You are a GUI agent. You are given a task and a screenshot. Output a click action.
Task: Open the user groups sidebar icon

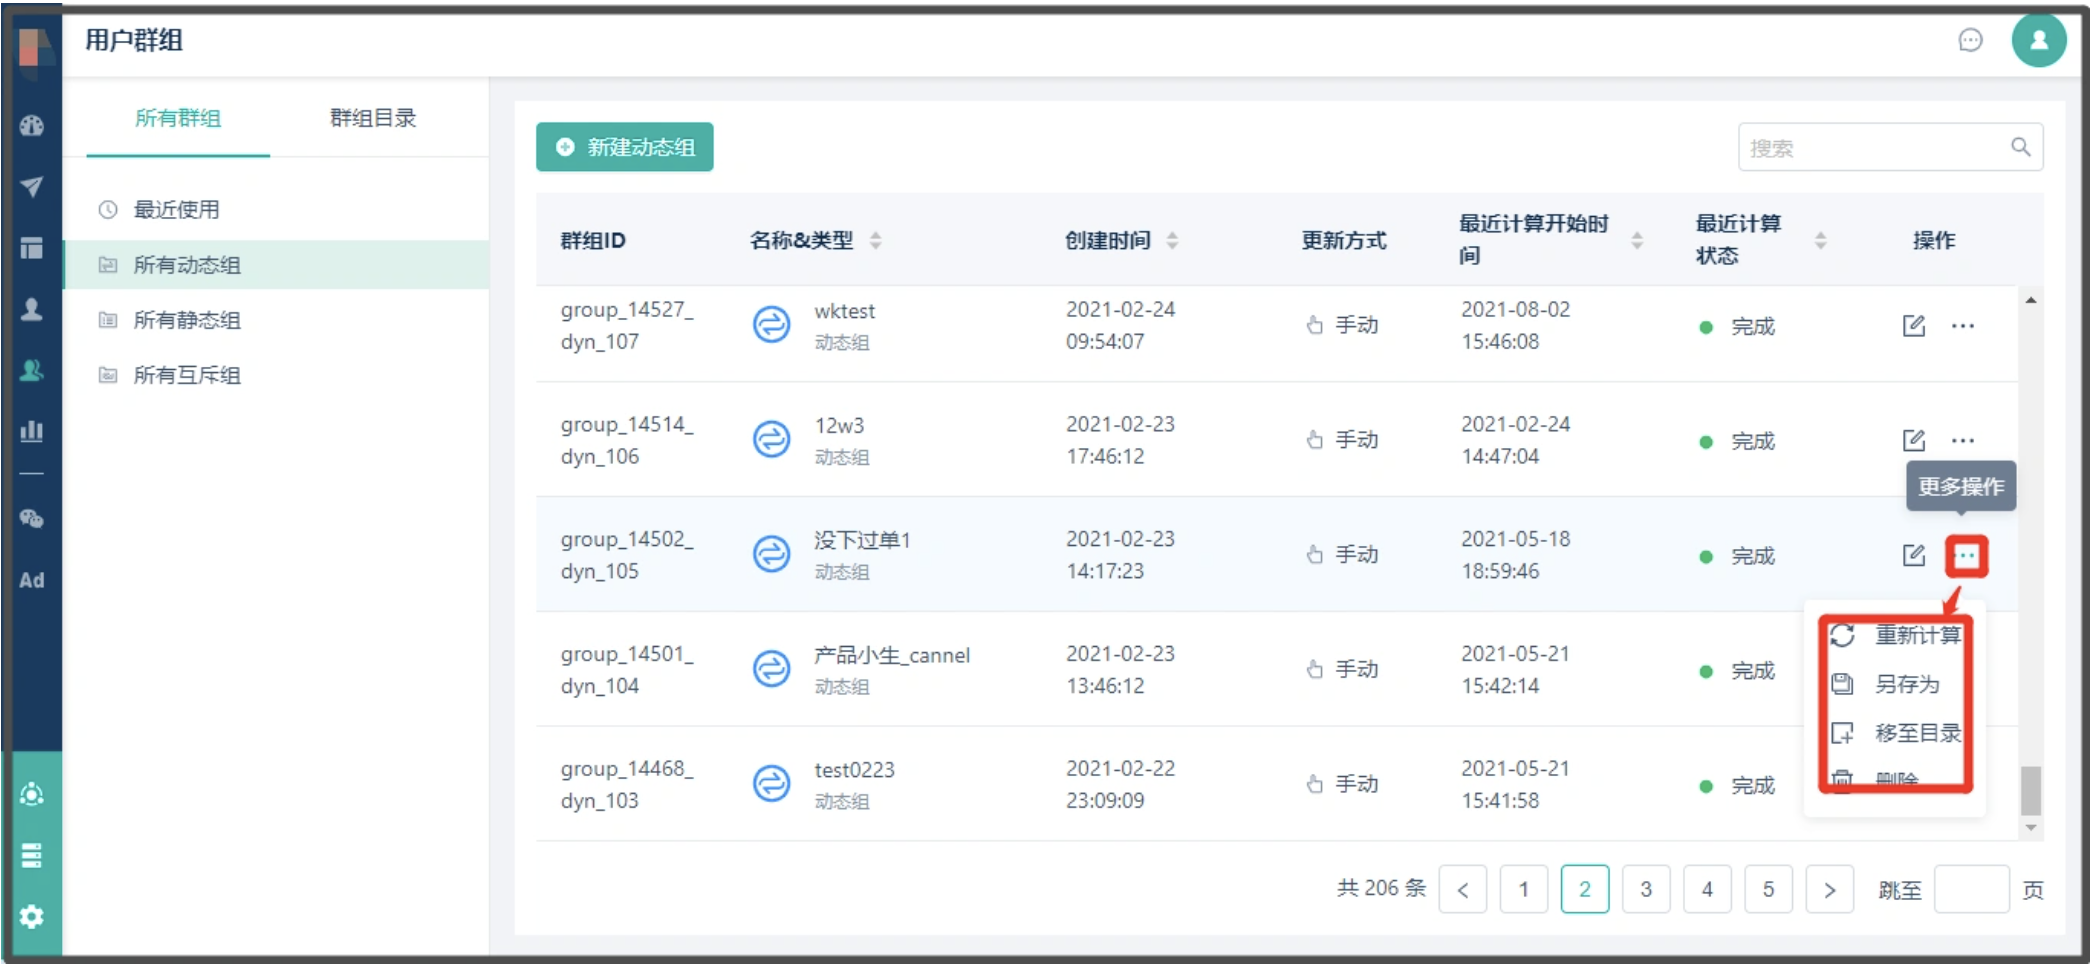tap(32, 370)
